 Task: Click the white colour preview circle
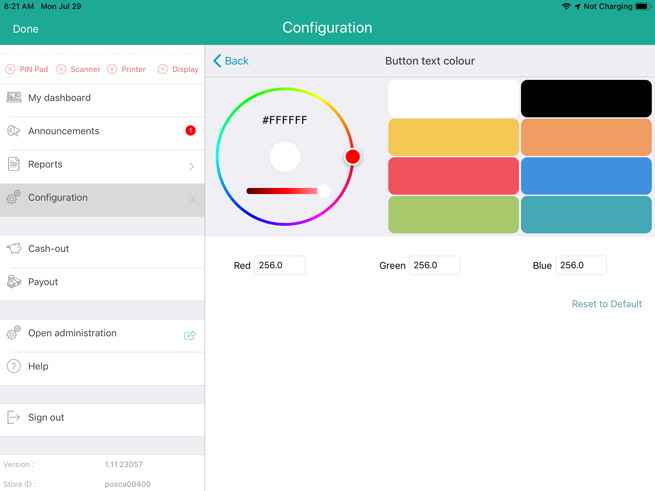pyautogui.click(x=285, y=157)
